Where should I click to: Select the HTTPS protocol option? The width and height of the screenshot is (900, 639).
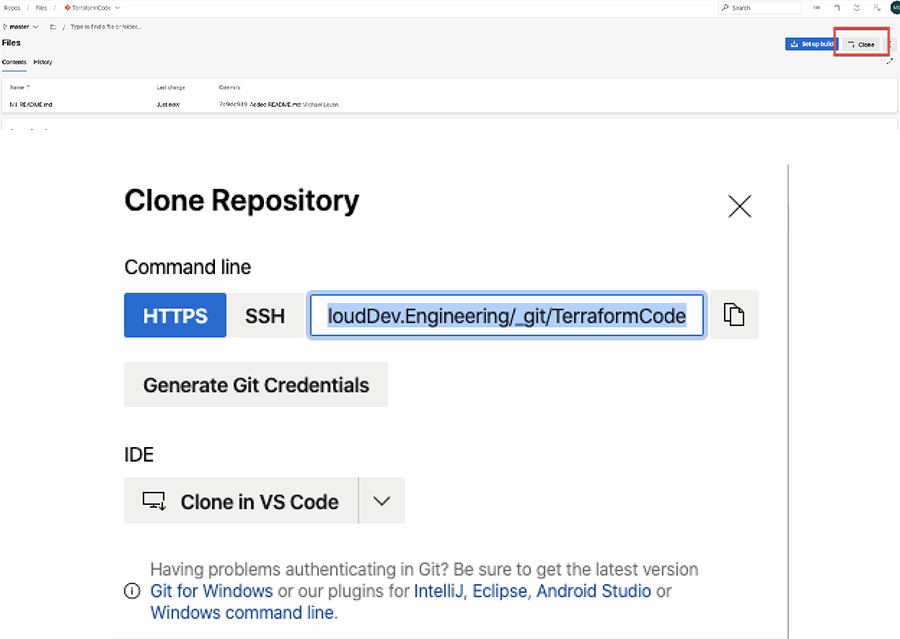175,316
